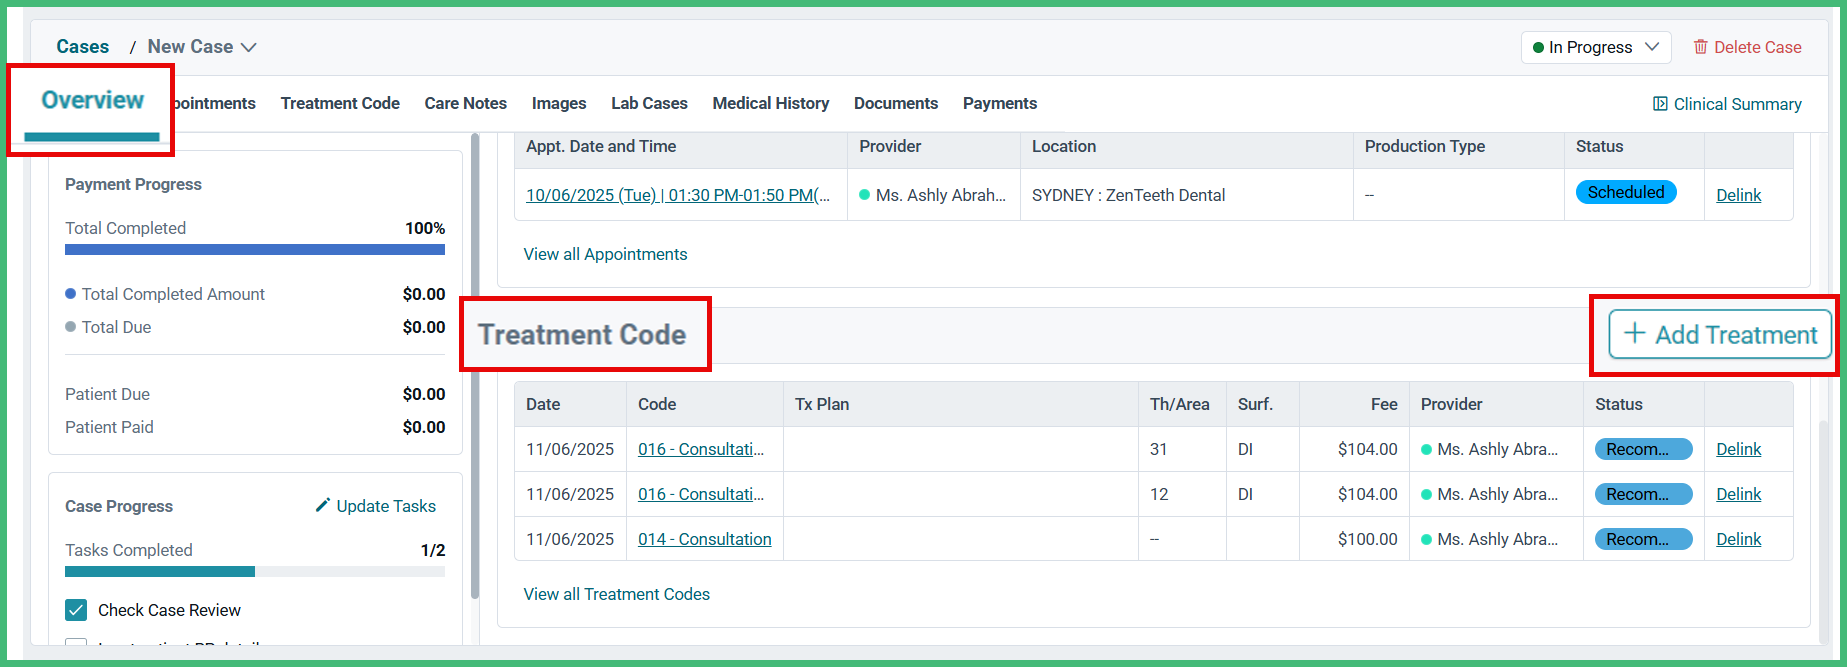Viewport: 1847px width, 667px height.
Task: Switch to the Overview tab
Action: tap(92, 101)
